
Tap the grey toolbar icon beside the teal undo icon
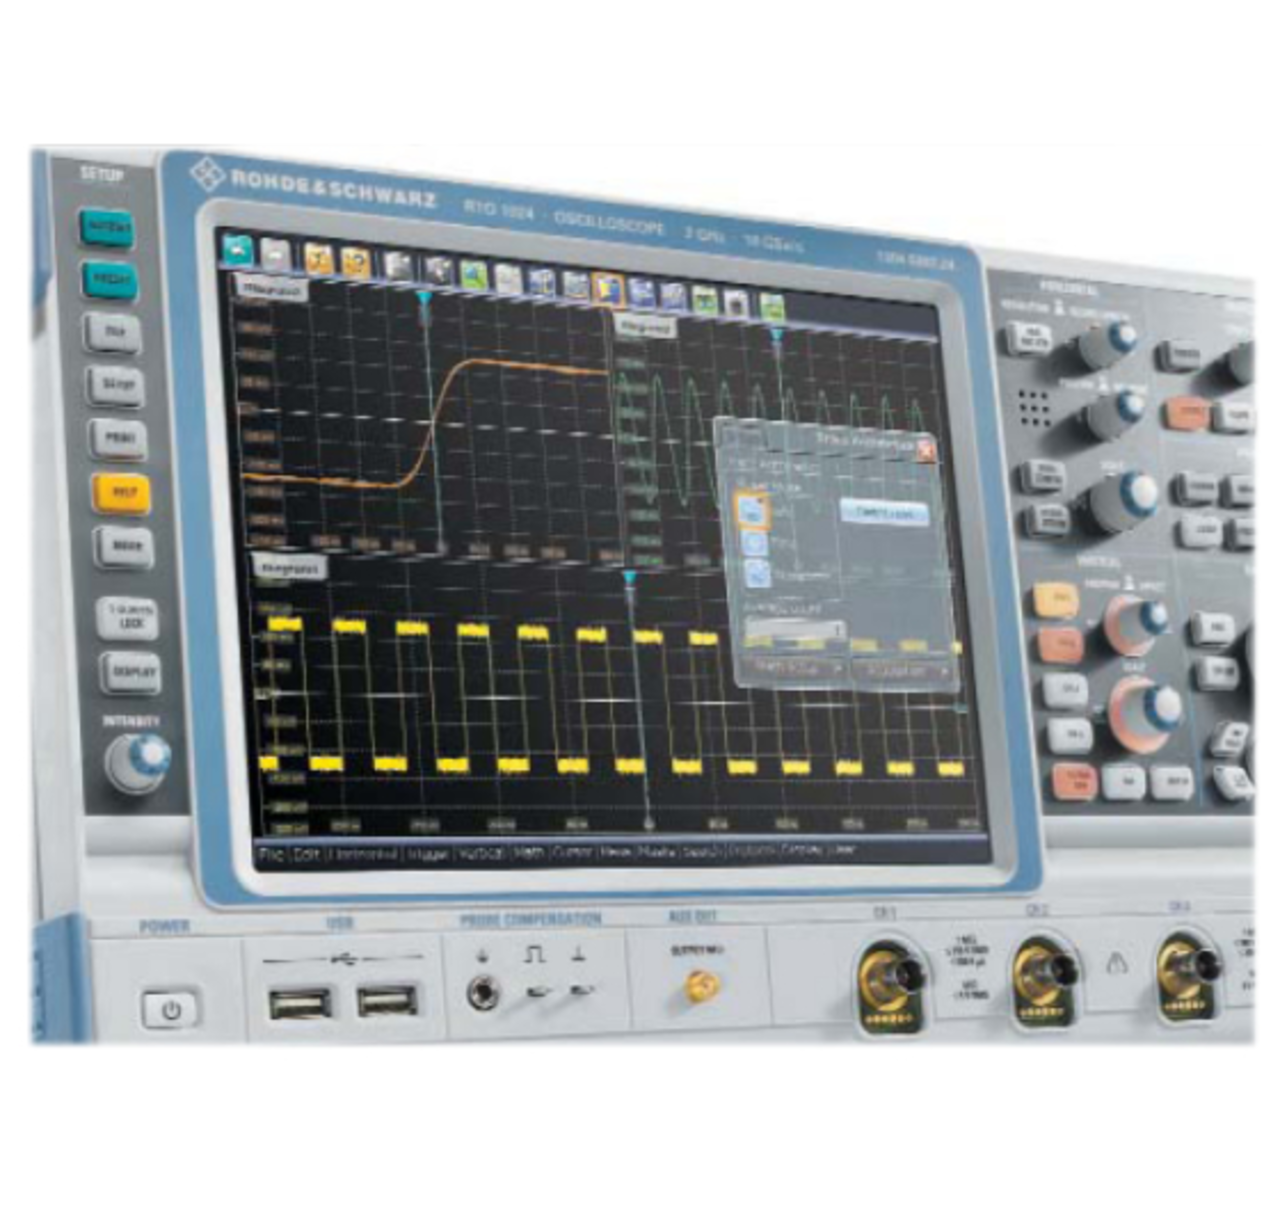pyautogui.click(x=275, y=255)
